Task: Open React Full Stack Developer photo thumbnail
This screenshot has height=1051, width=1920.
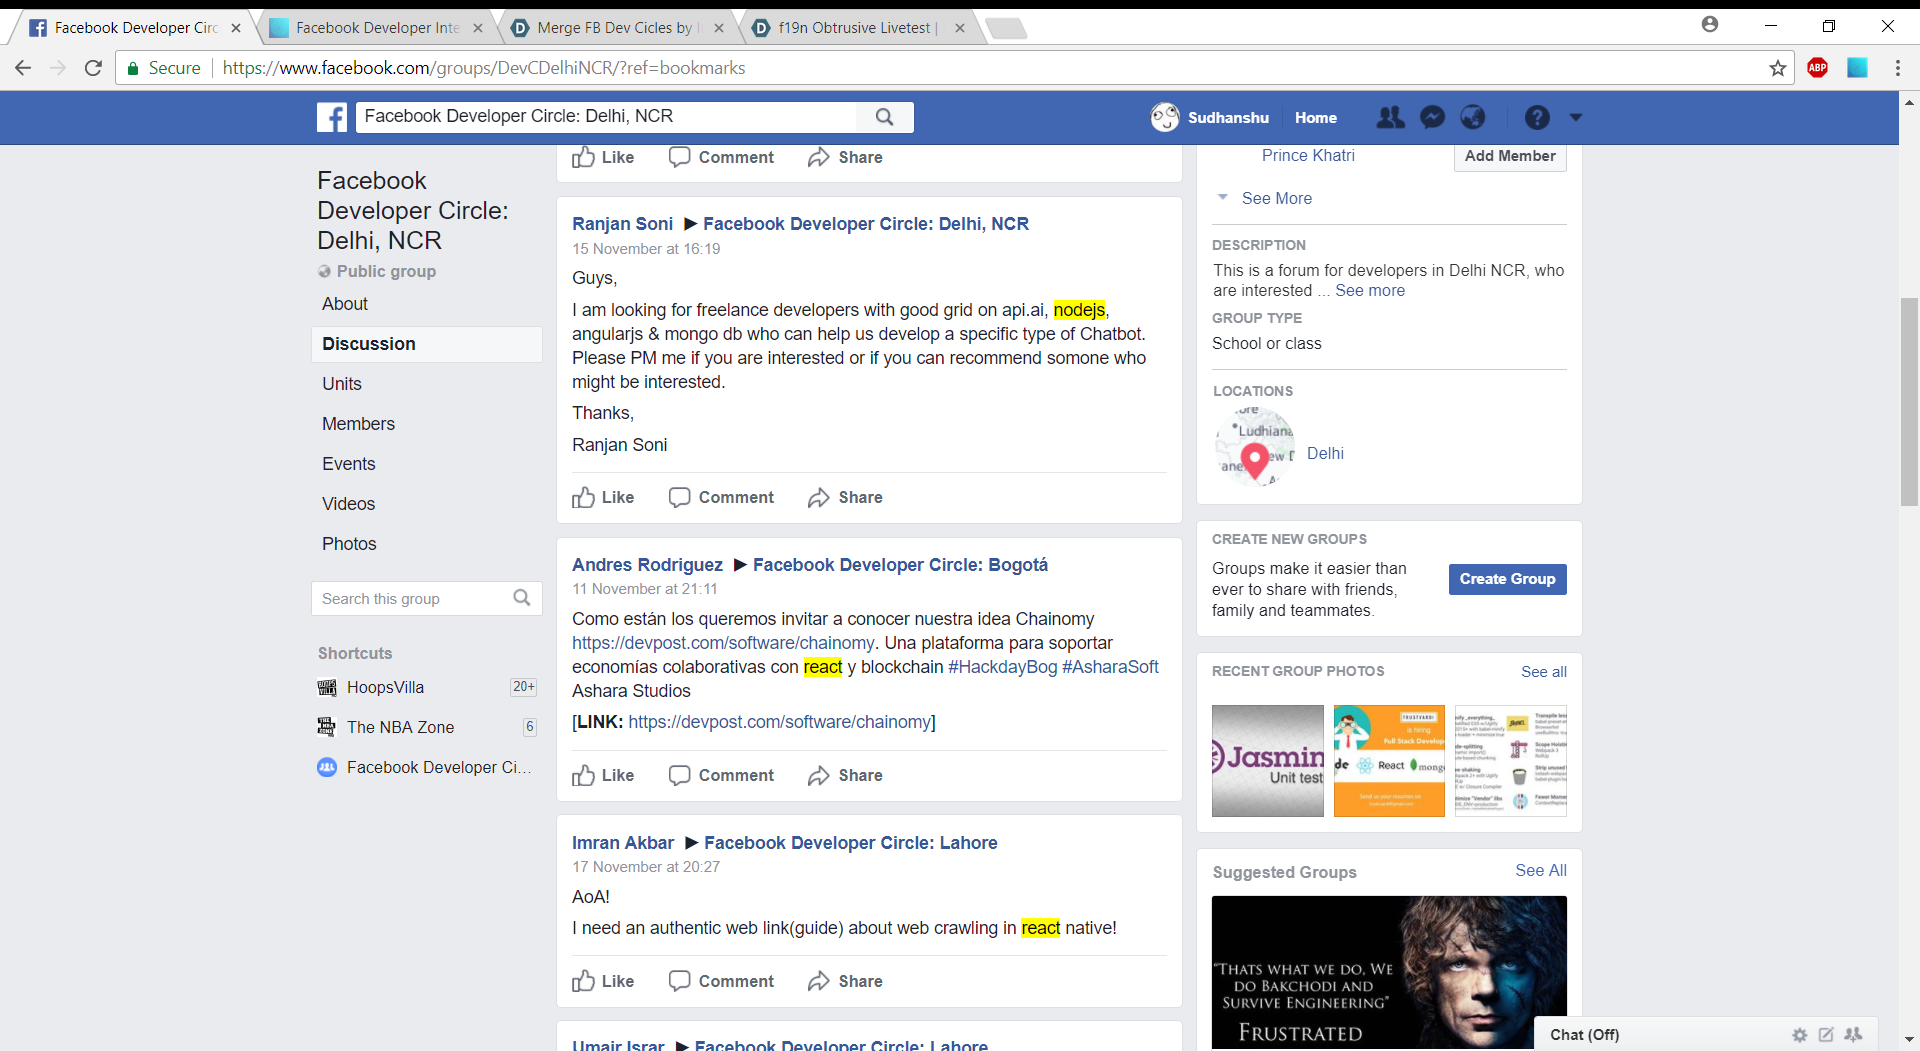Action: pos(1389,761)
